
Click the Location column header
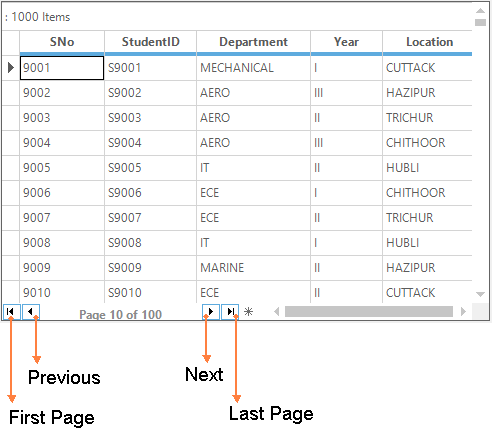point(428,42)
